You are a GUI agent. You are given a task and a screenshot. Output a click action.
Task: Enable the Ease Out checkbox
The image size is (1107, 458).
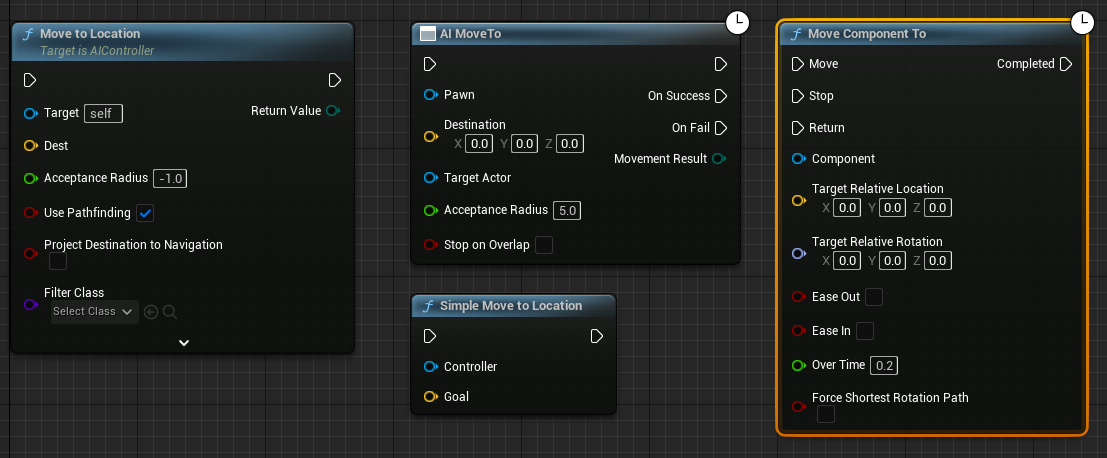tap(874, 297)
